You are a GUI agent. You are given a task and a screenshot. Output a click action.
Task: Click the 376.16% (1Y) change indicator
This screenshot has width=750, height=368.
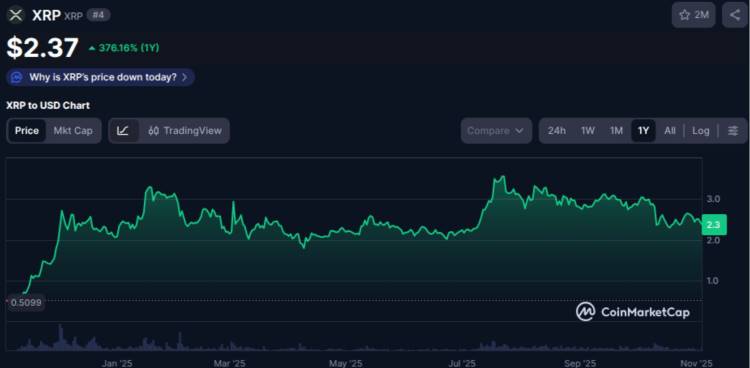(x=124, y=48)
